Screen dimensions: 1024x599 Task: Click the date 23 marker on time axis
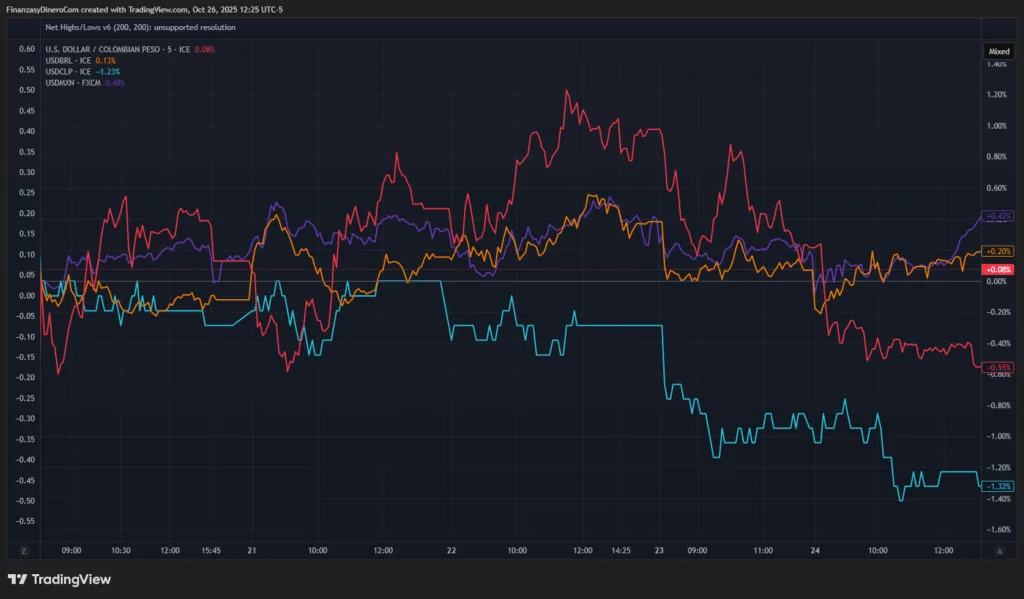point(659,550)
